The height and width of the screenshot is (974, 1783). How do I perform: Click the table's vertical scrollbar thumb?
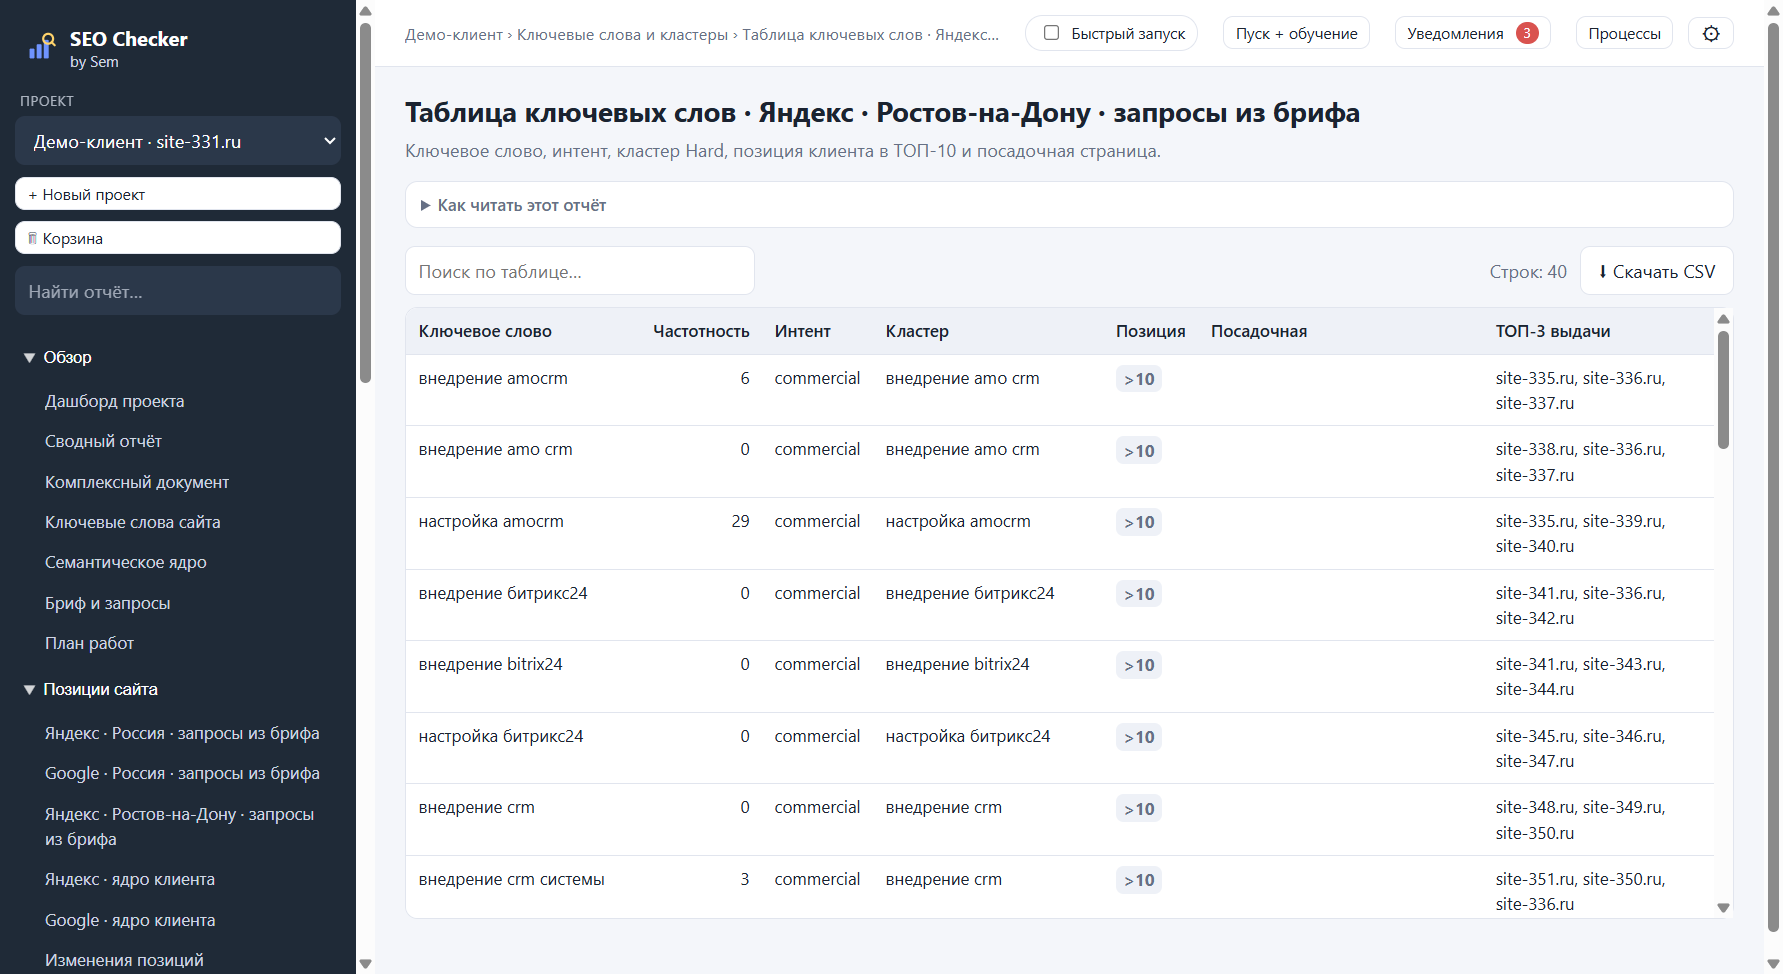pos(1723,389)
